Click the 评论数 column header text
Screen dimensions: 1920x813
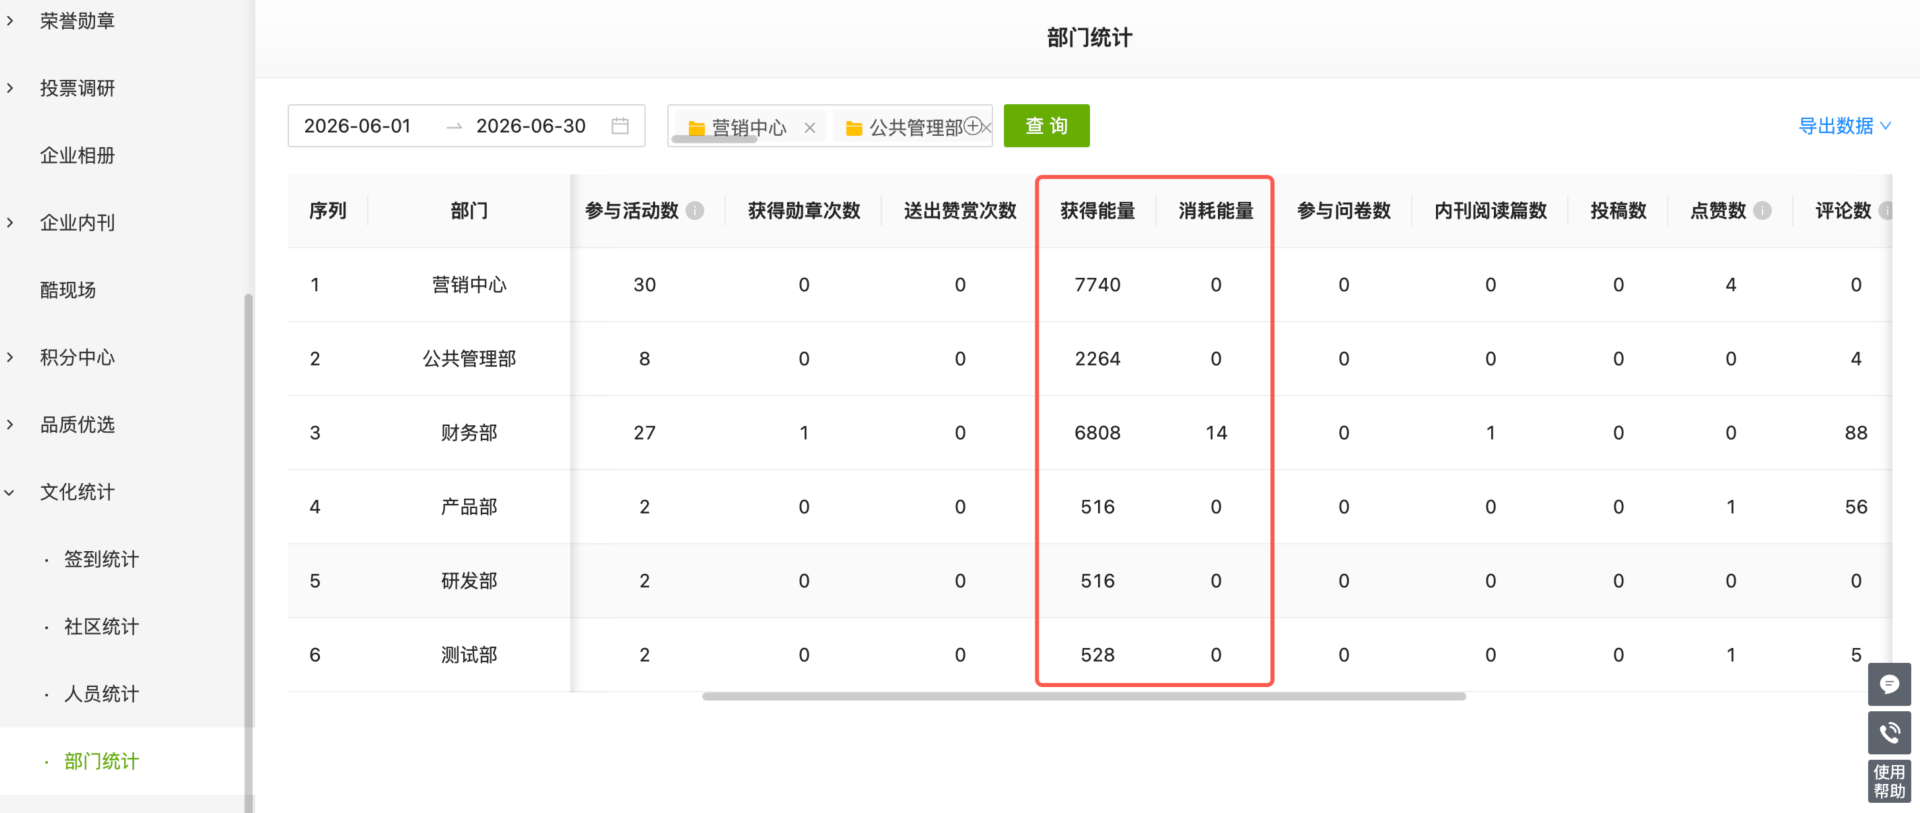[1843, 211]
